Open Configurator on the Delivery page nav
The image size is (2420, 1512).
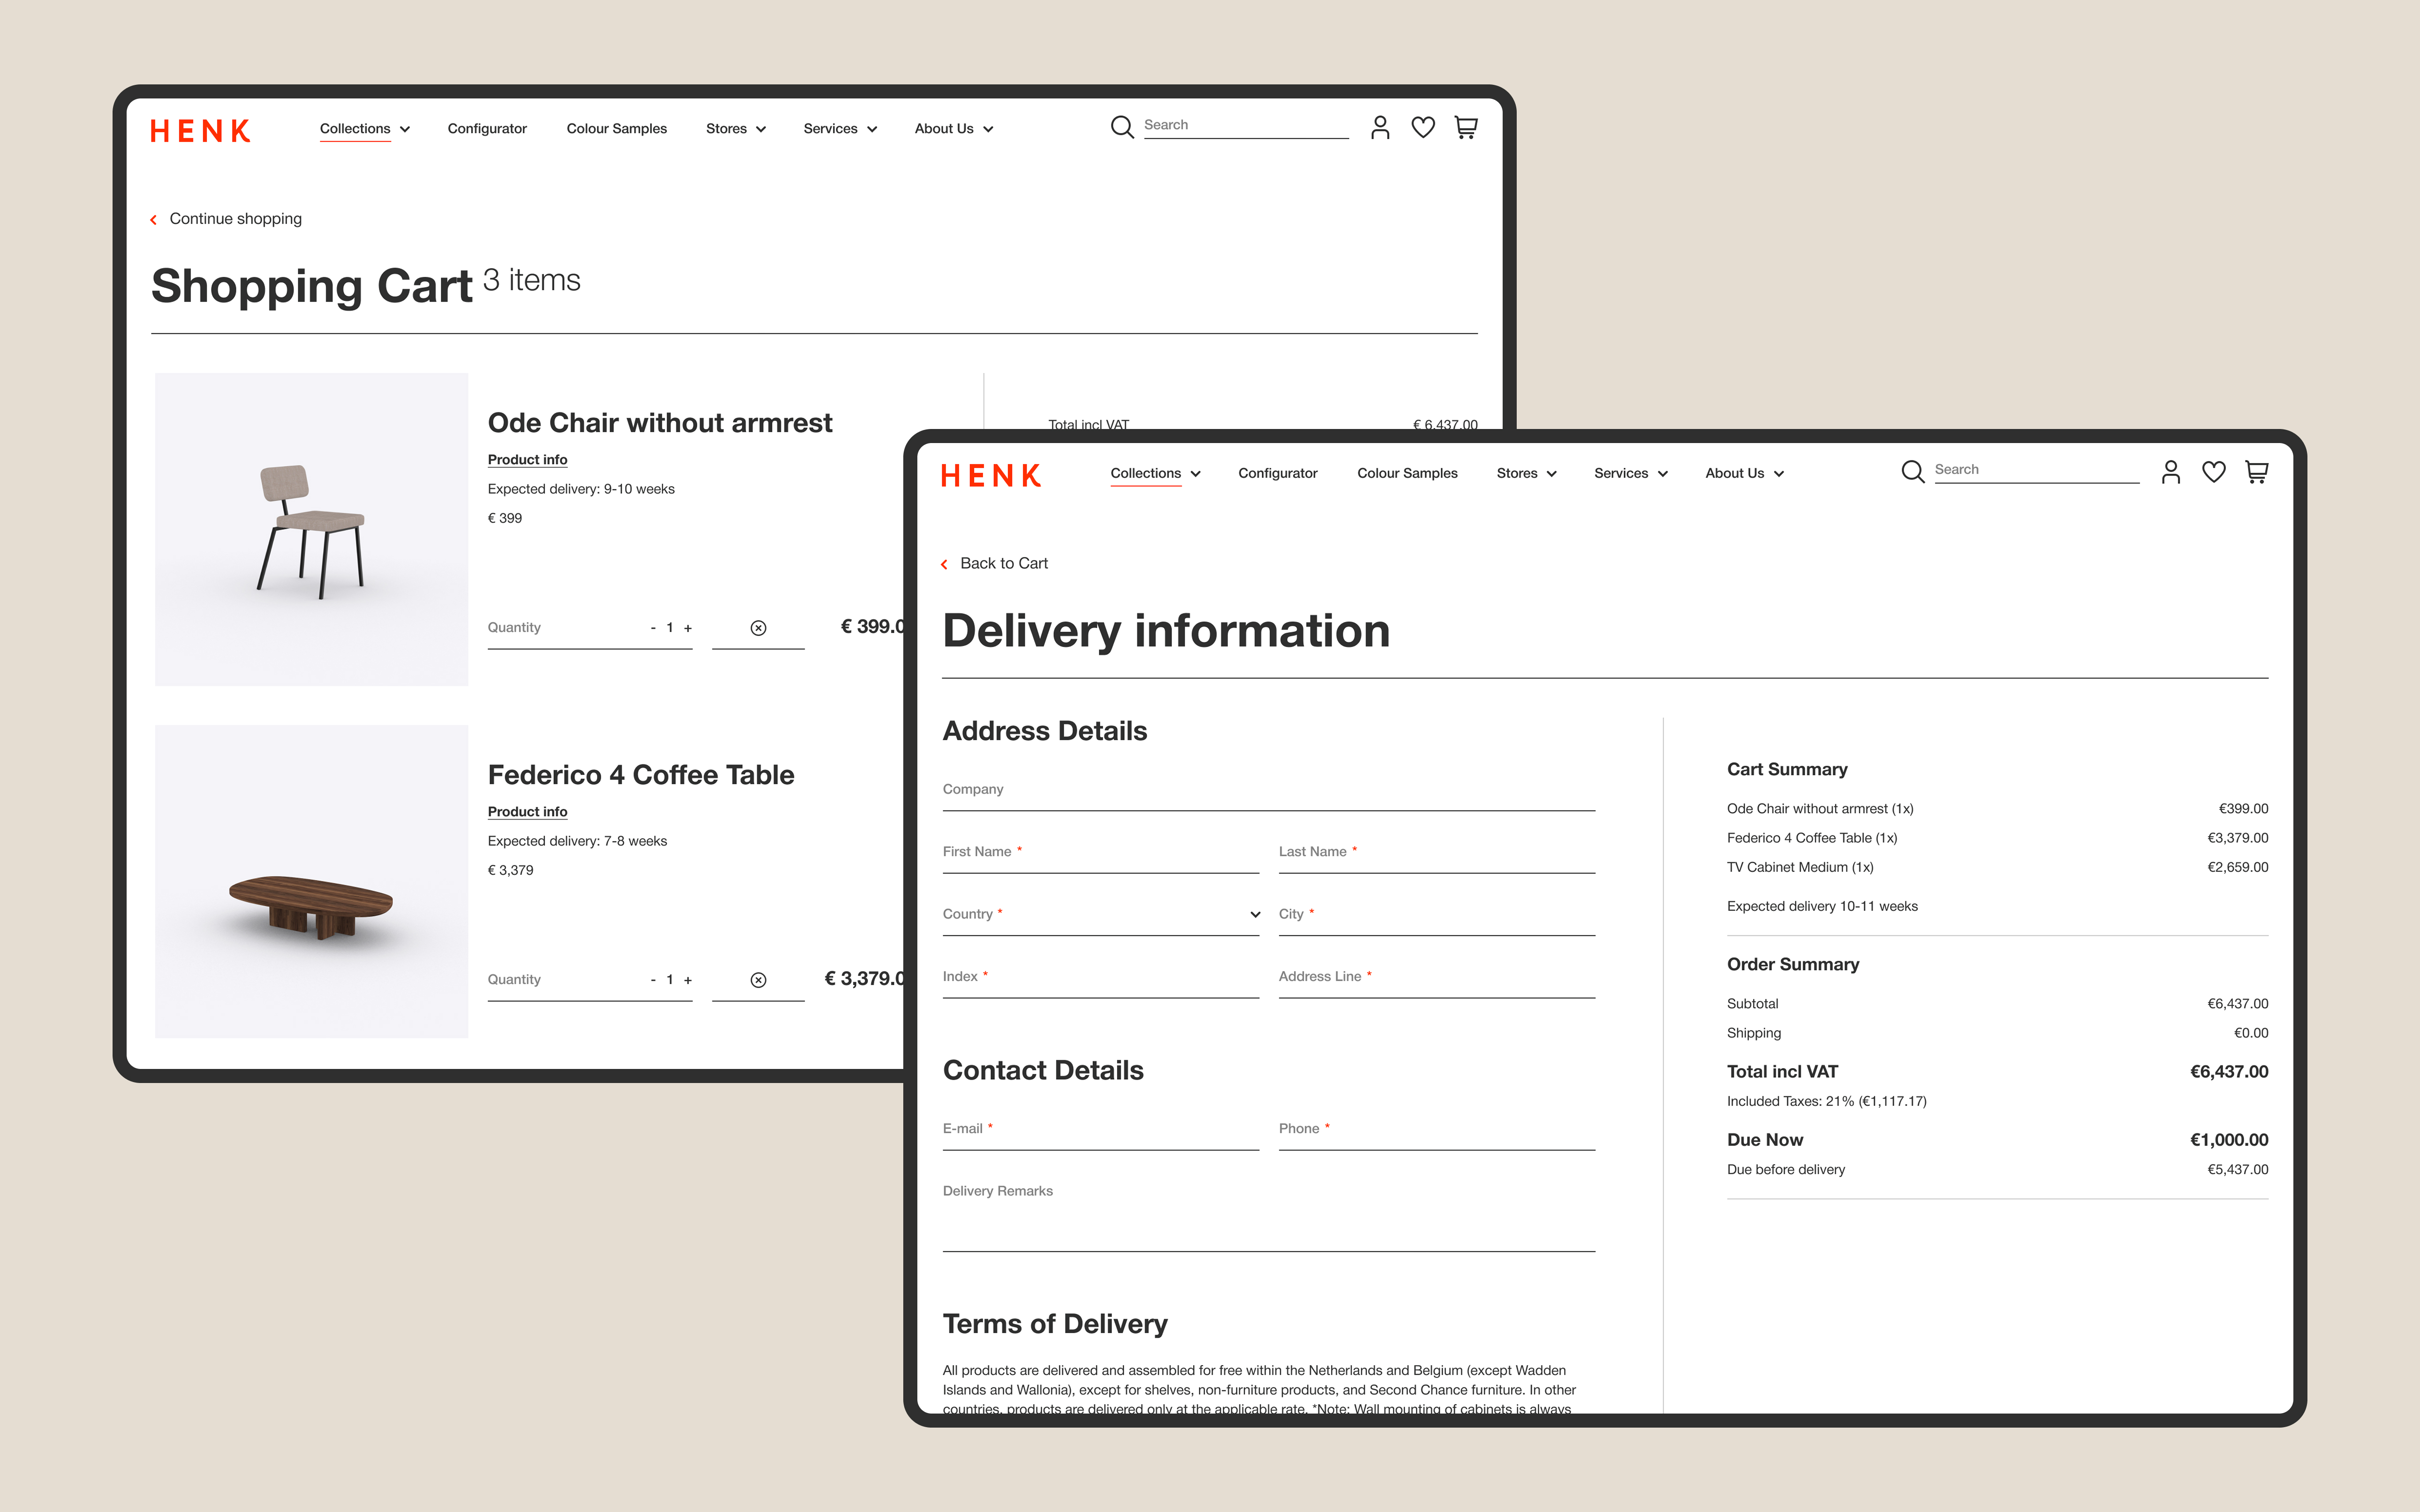(x=1277, y=473)
